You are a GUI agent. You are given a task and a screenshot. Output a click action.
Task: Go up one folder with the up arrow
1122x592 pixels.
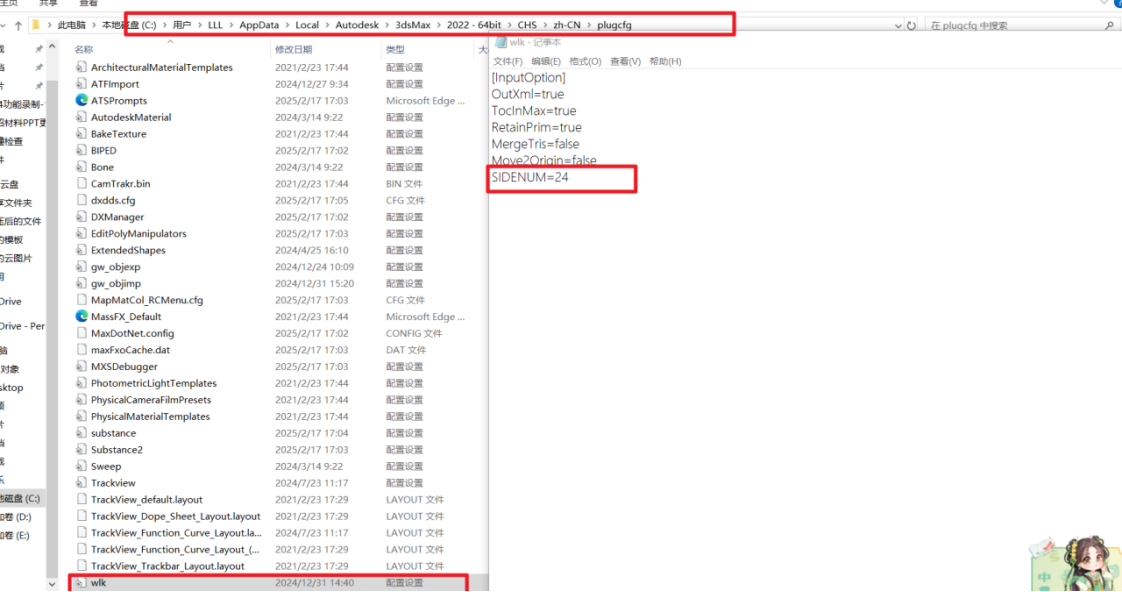click(x=19, y=25)
